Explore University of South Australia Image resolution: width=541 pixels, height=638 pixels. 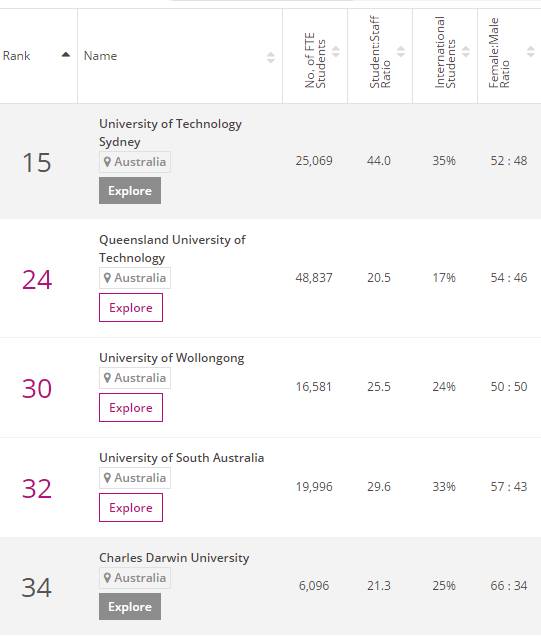pos(131,508)
